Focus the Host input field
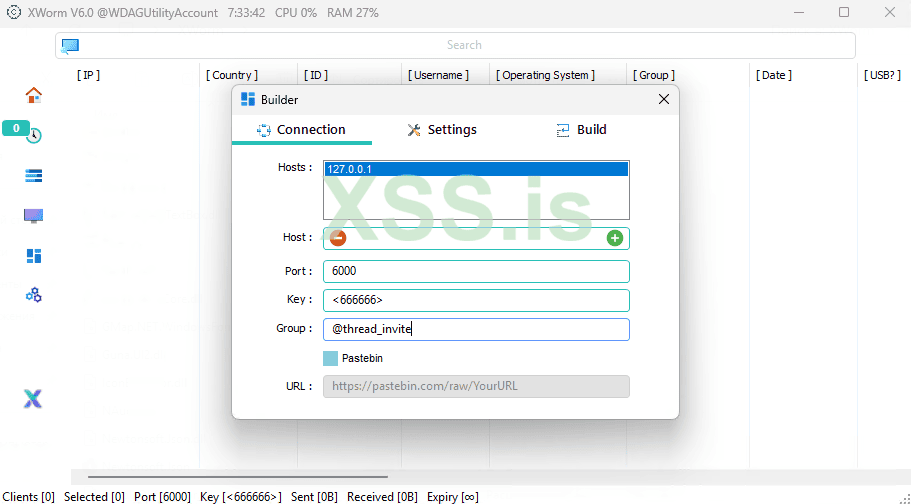 pyautogui.click(x=476, y=238)
